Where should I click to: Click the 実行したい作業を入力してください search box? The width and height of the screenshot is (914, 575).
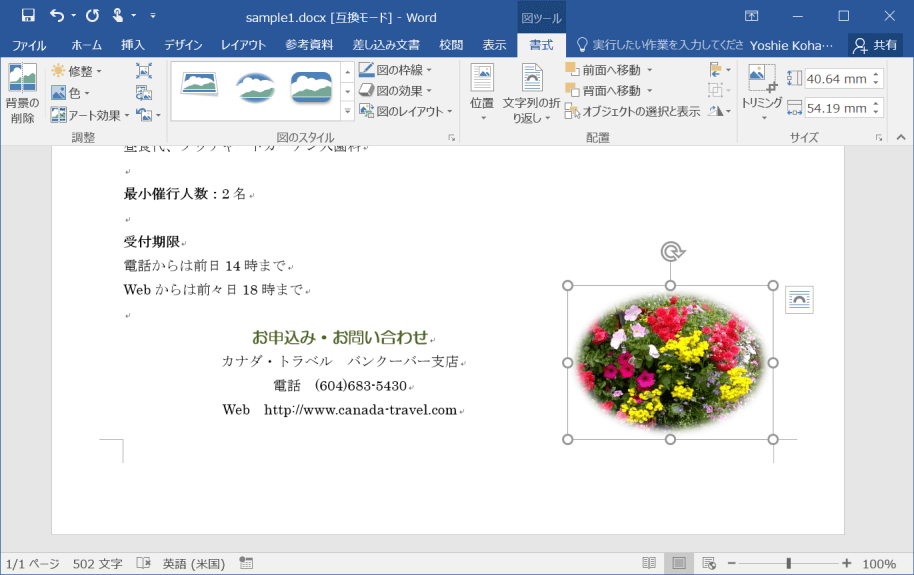coord(660,45)
